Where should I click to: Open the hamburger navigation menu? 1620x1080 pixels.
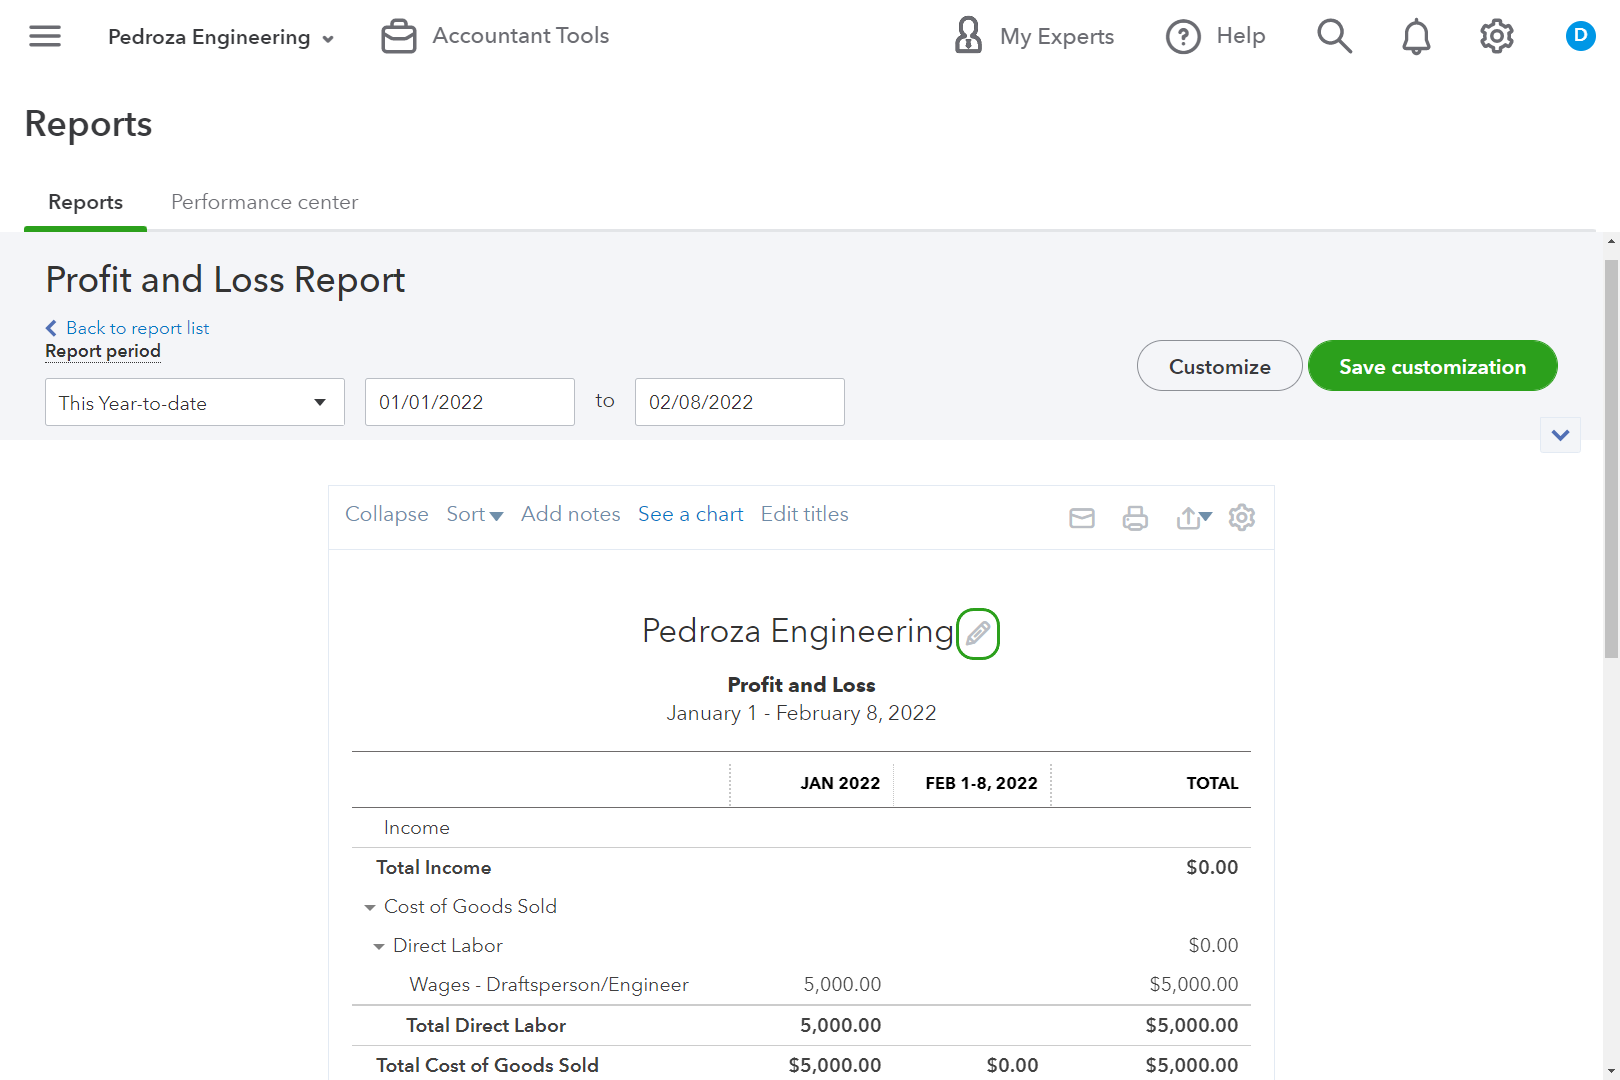coord(44,36)
